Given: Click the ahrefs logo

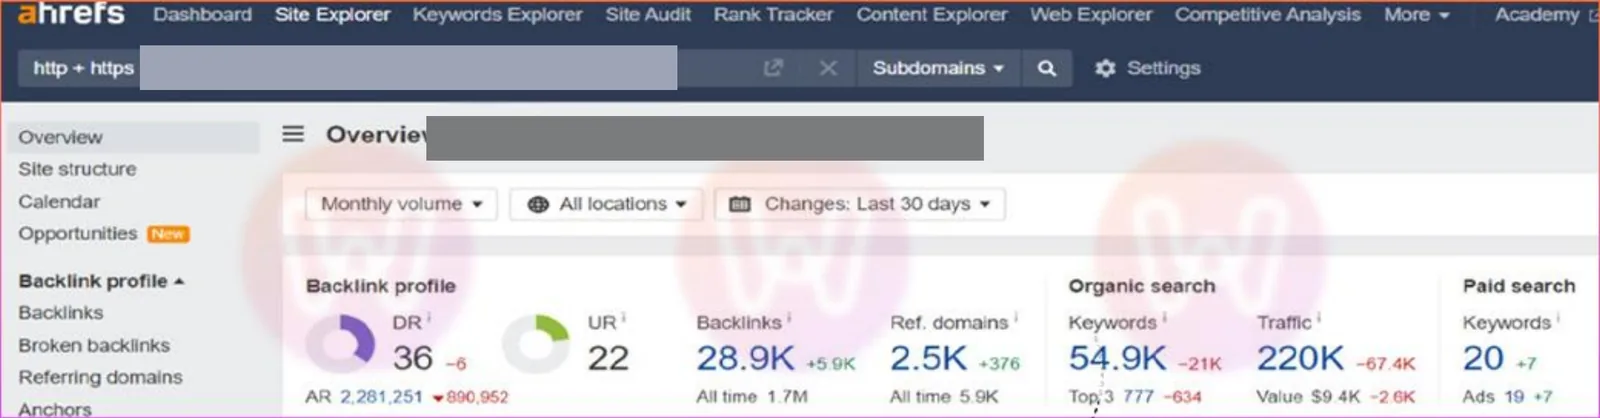Looking at the screenshot, I should click(x=71, y=13).
